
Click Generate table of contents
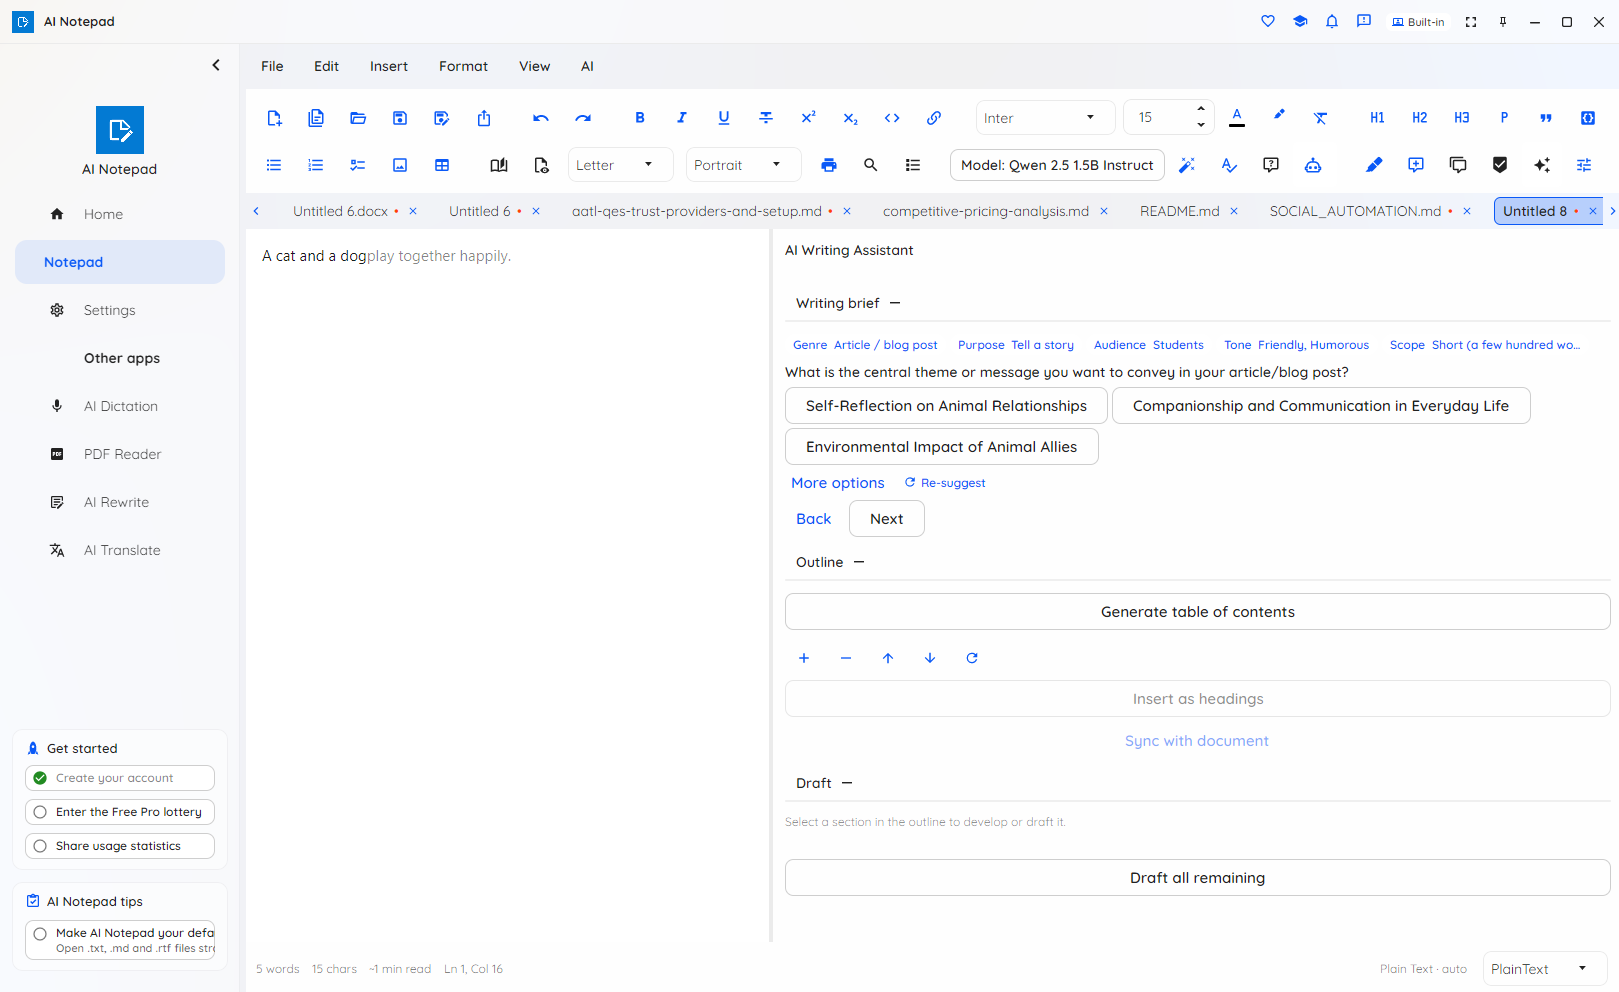1198,612
